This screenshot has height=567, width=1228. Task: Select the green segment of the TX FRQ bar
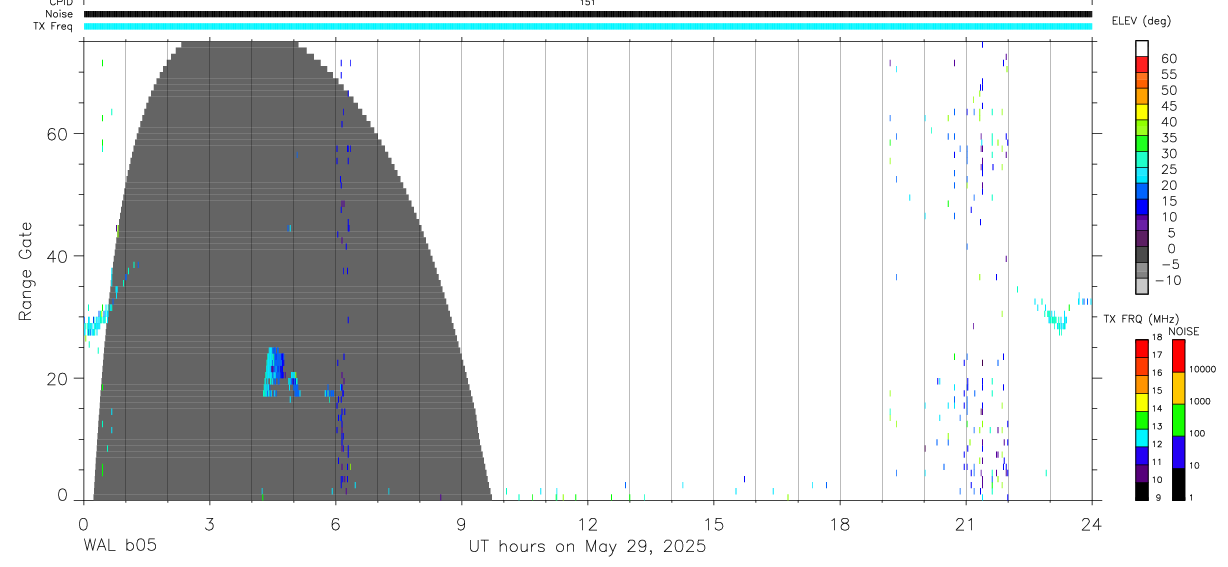[x=1142, y=420]
